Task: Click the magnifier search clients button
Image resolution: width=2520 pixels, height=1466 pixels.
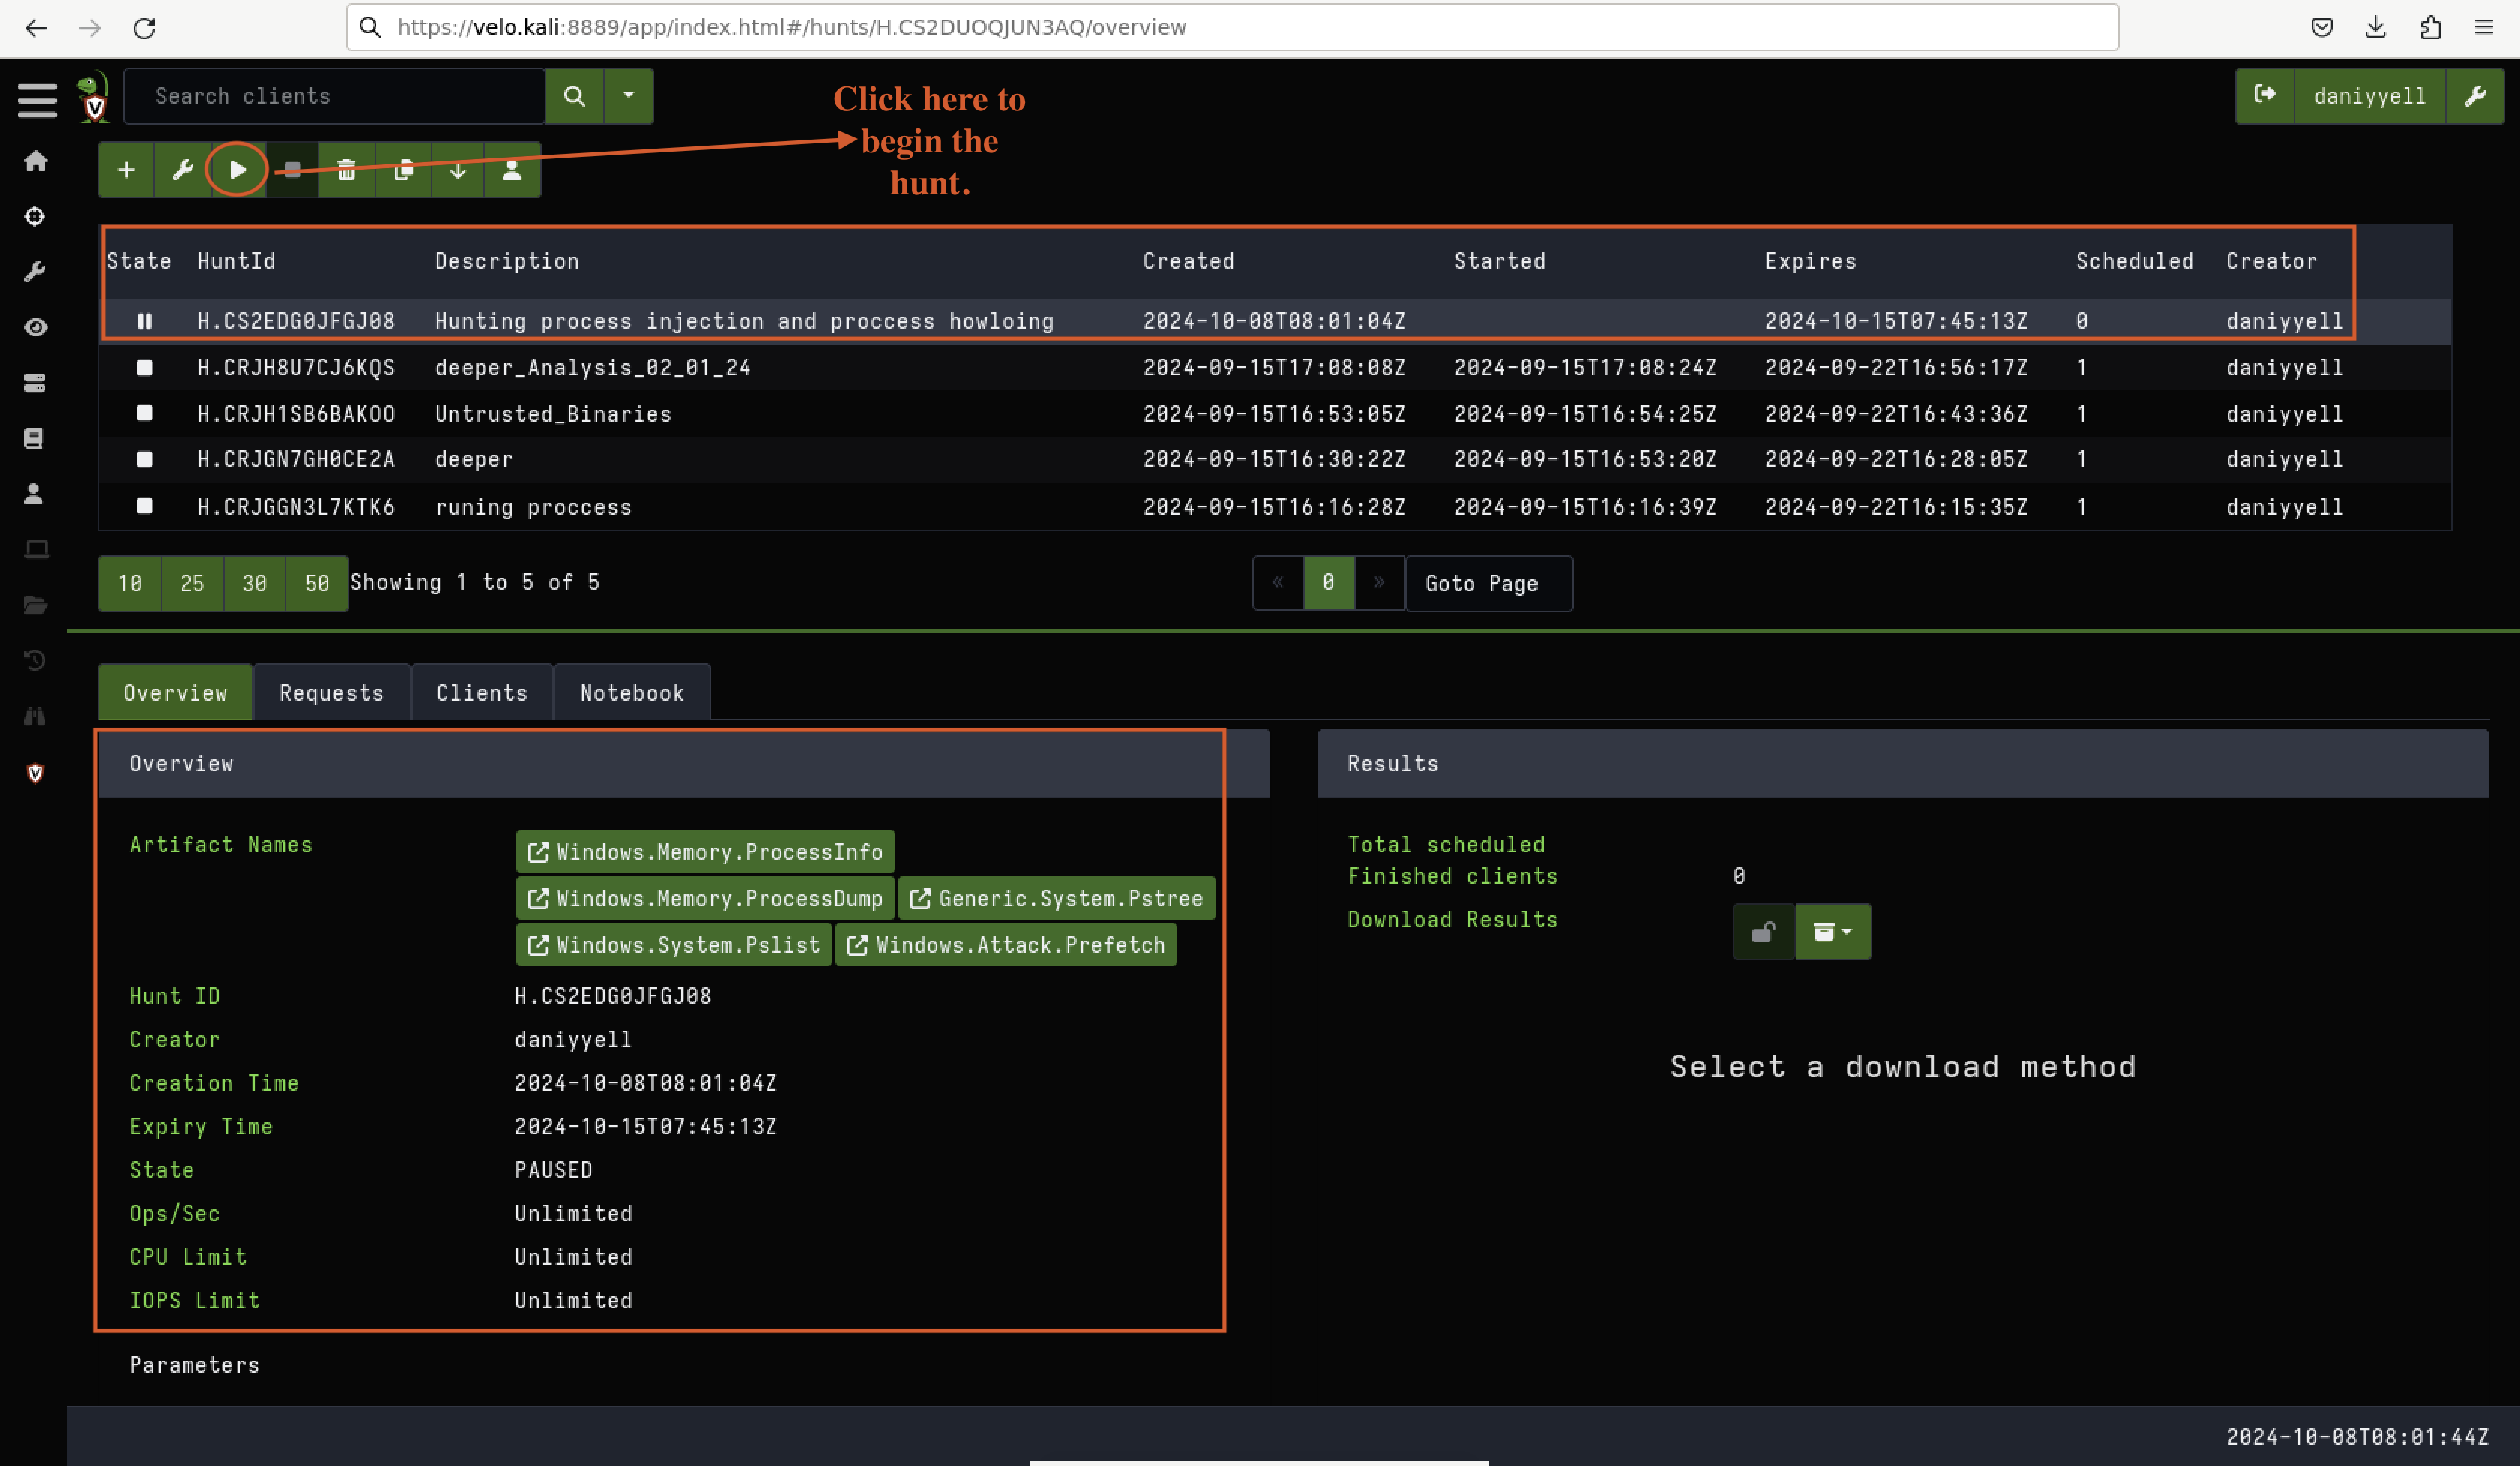Action: point(574,96)
